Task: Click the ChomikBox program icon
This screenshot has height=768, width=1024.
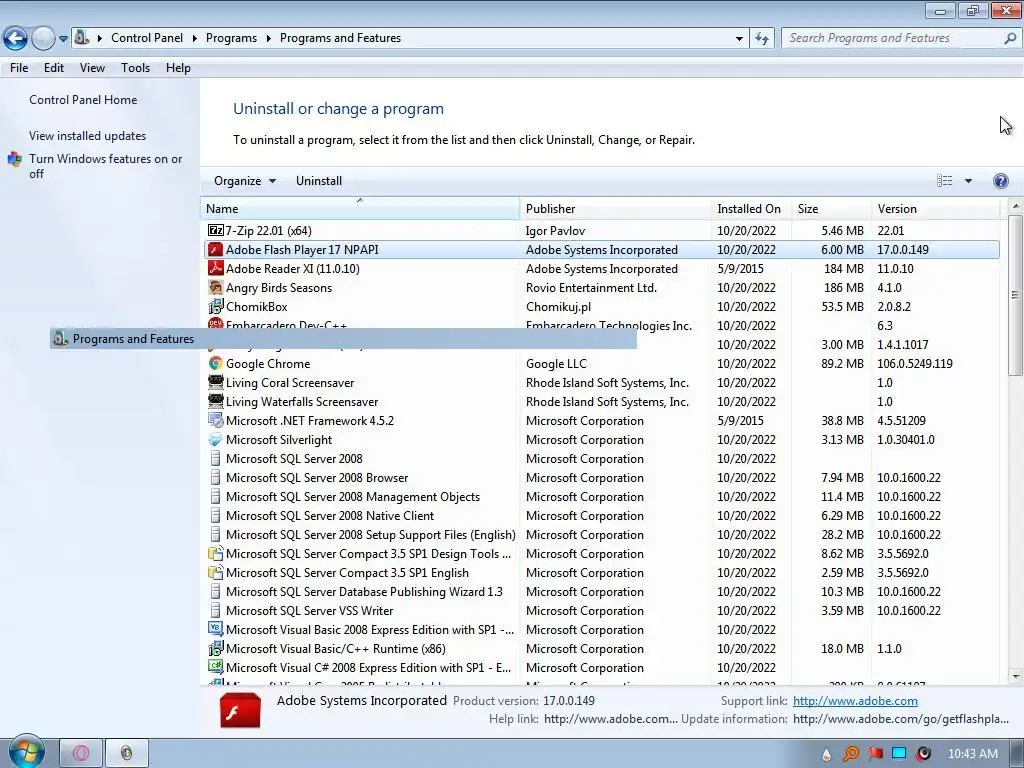Action: click(216, 306)
